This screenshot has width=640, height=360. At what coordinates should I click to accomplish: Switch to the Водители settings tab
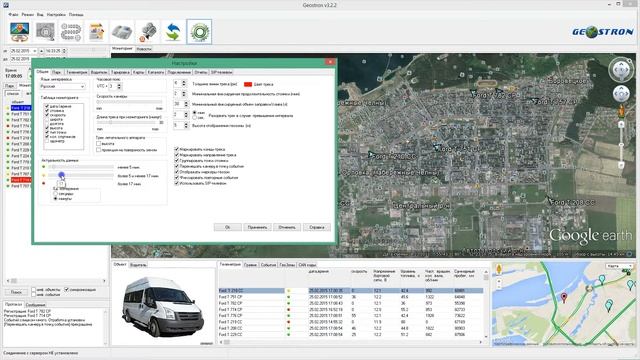pos(99,72)
